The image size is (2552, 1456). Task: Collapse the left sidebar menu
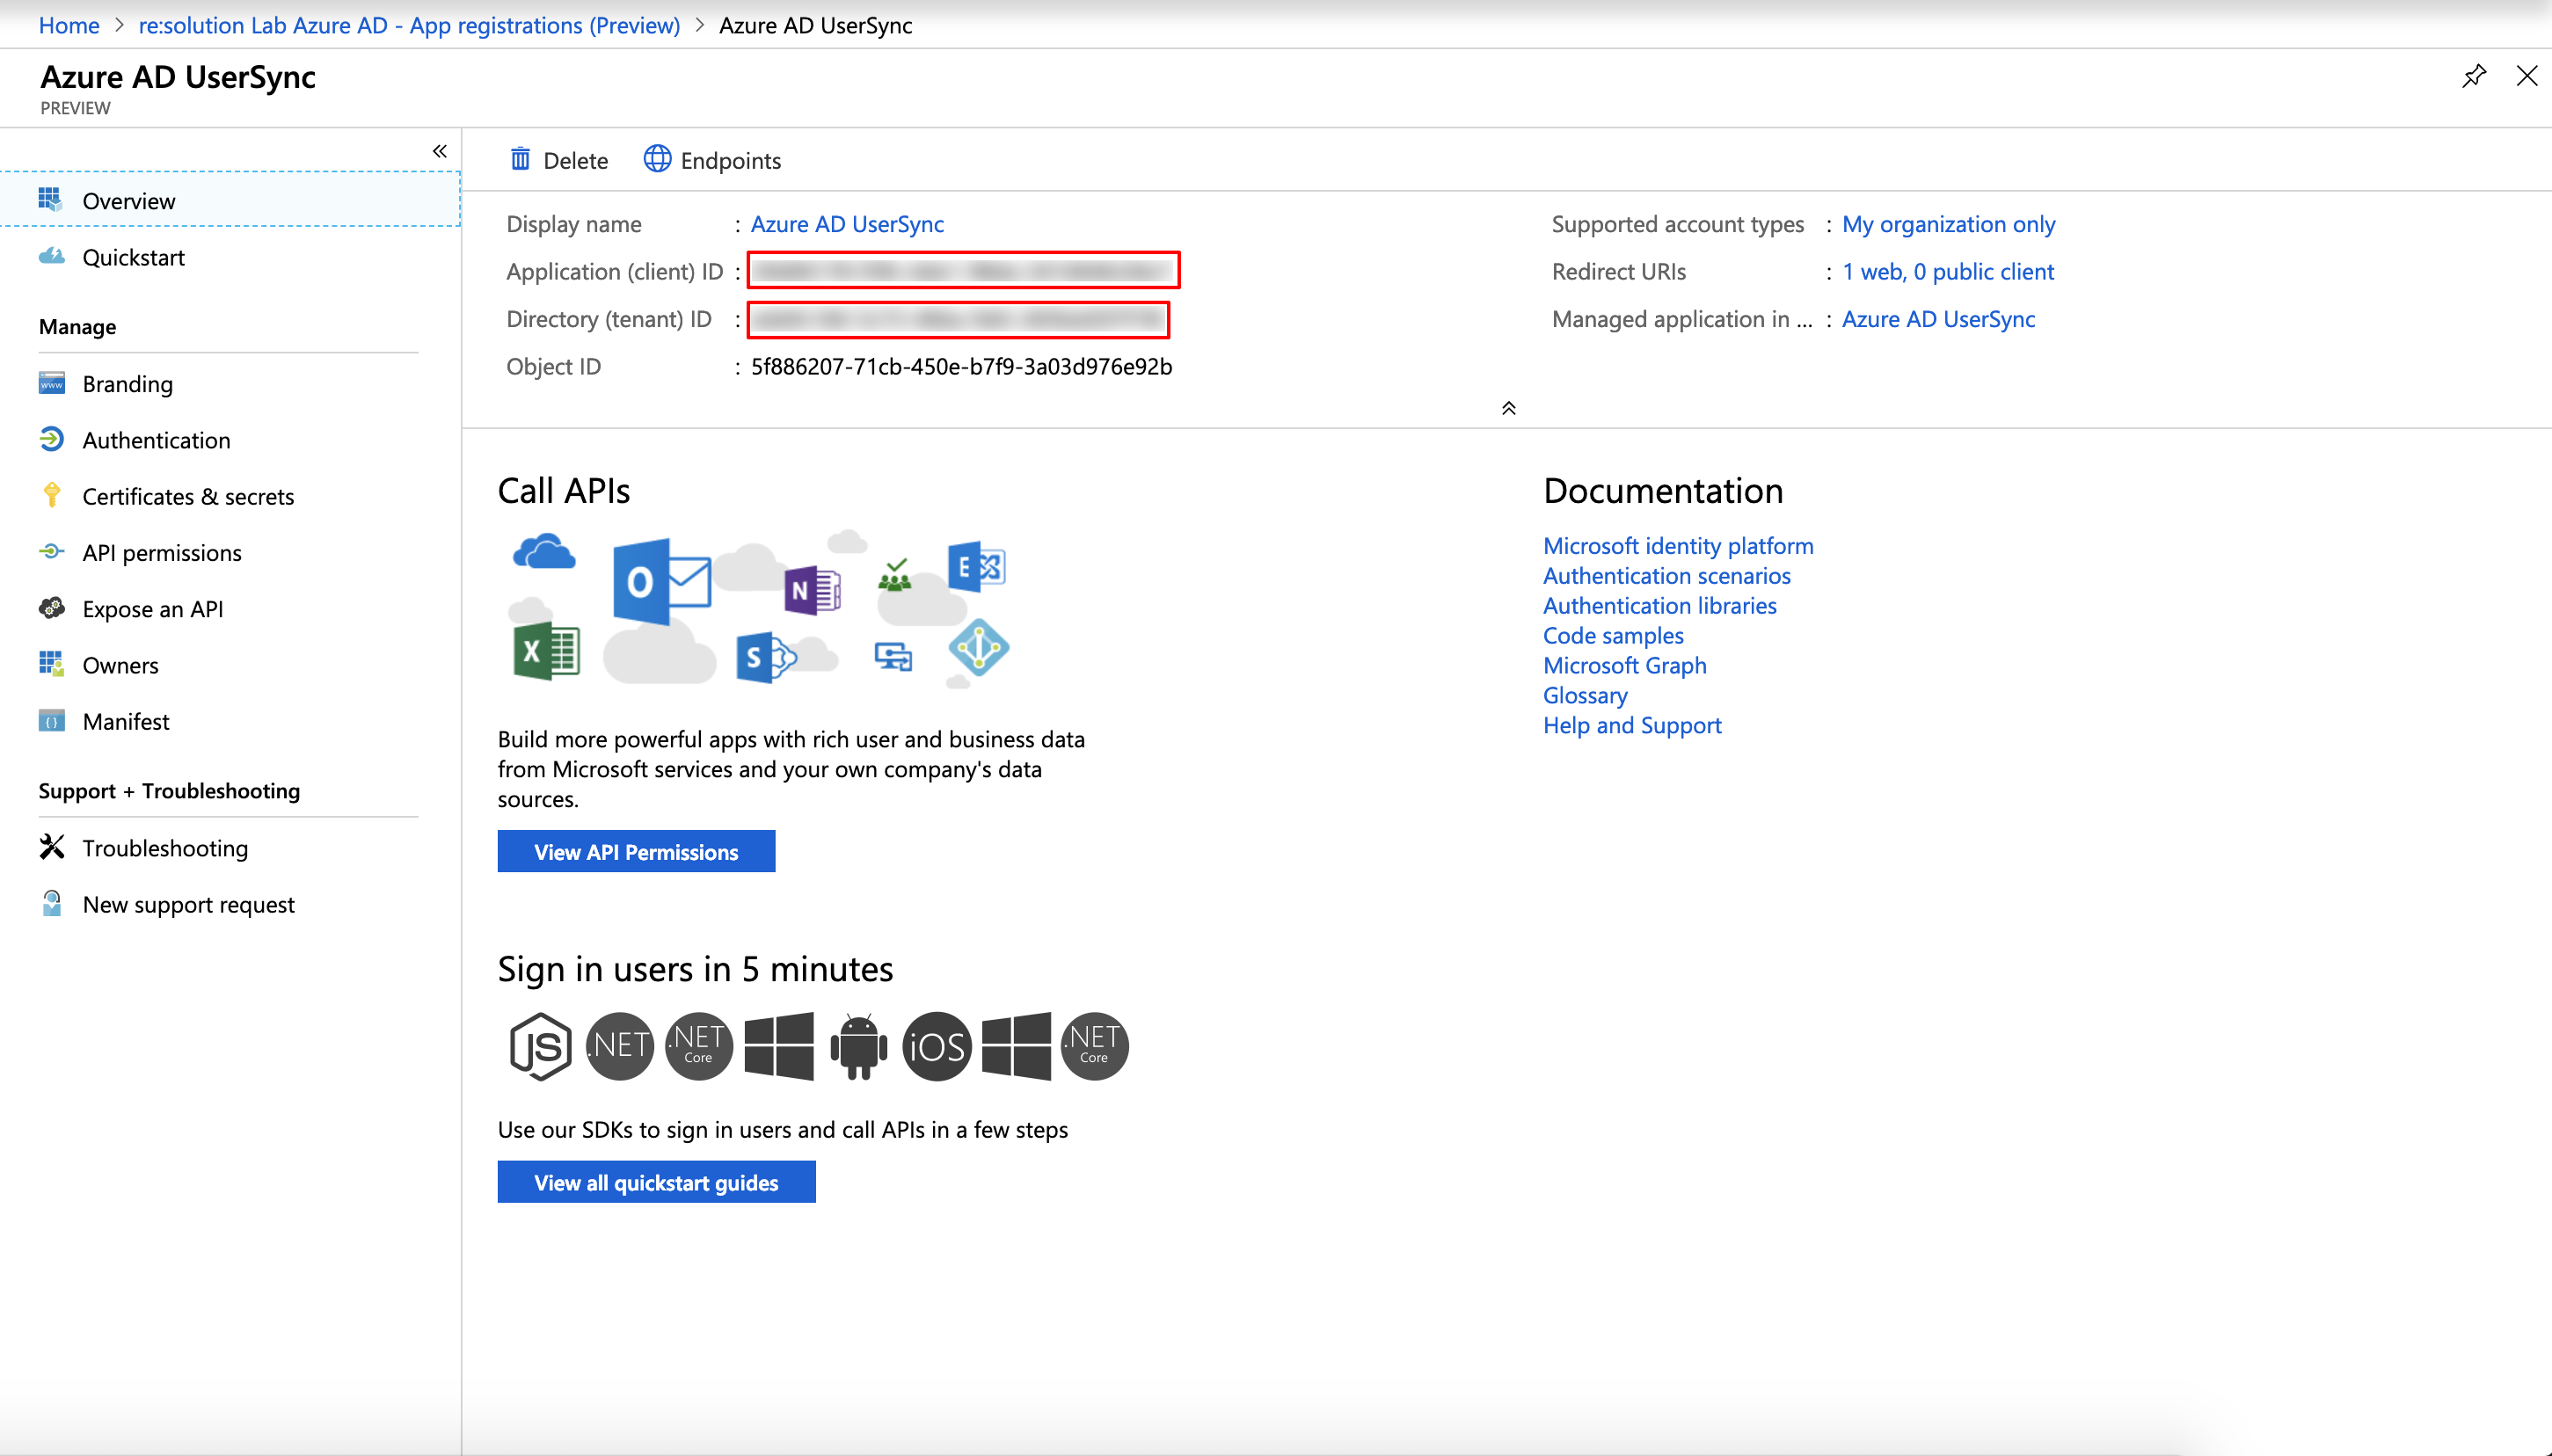tap(439, 151)
